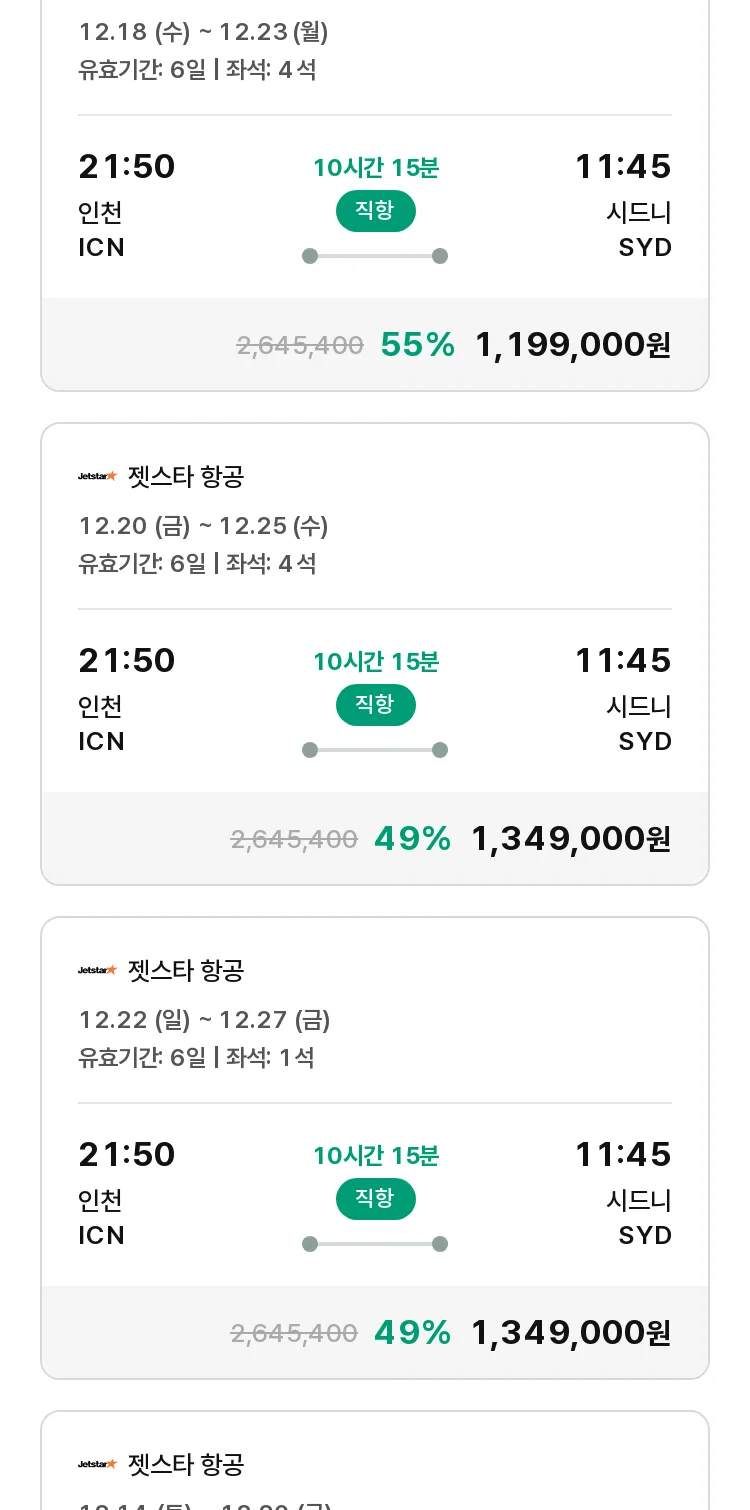Viewport: 750px width, 1510px height.
Task: Open 젯스타 항공 flight dated 12.22 (일)
Action: click(375, 1148)
